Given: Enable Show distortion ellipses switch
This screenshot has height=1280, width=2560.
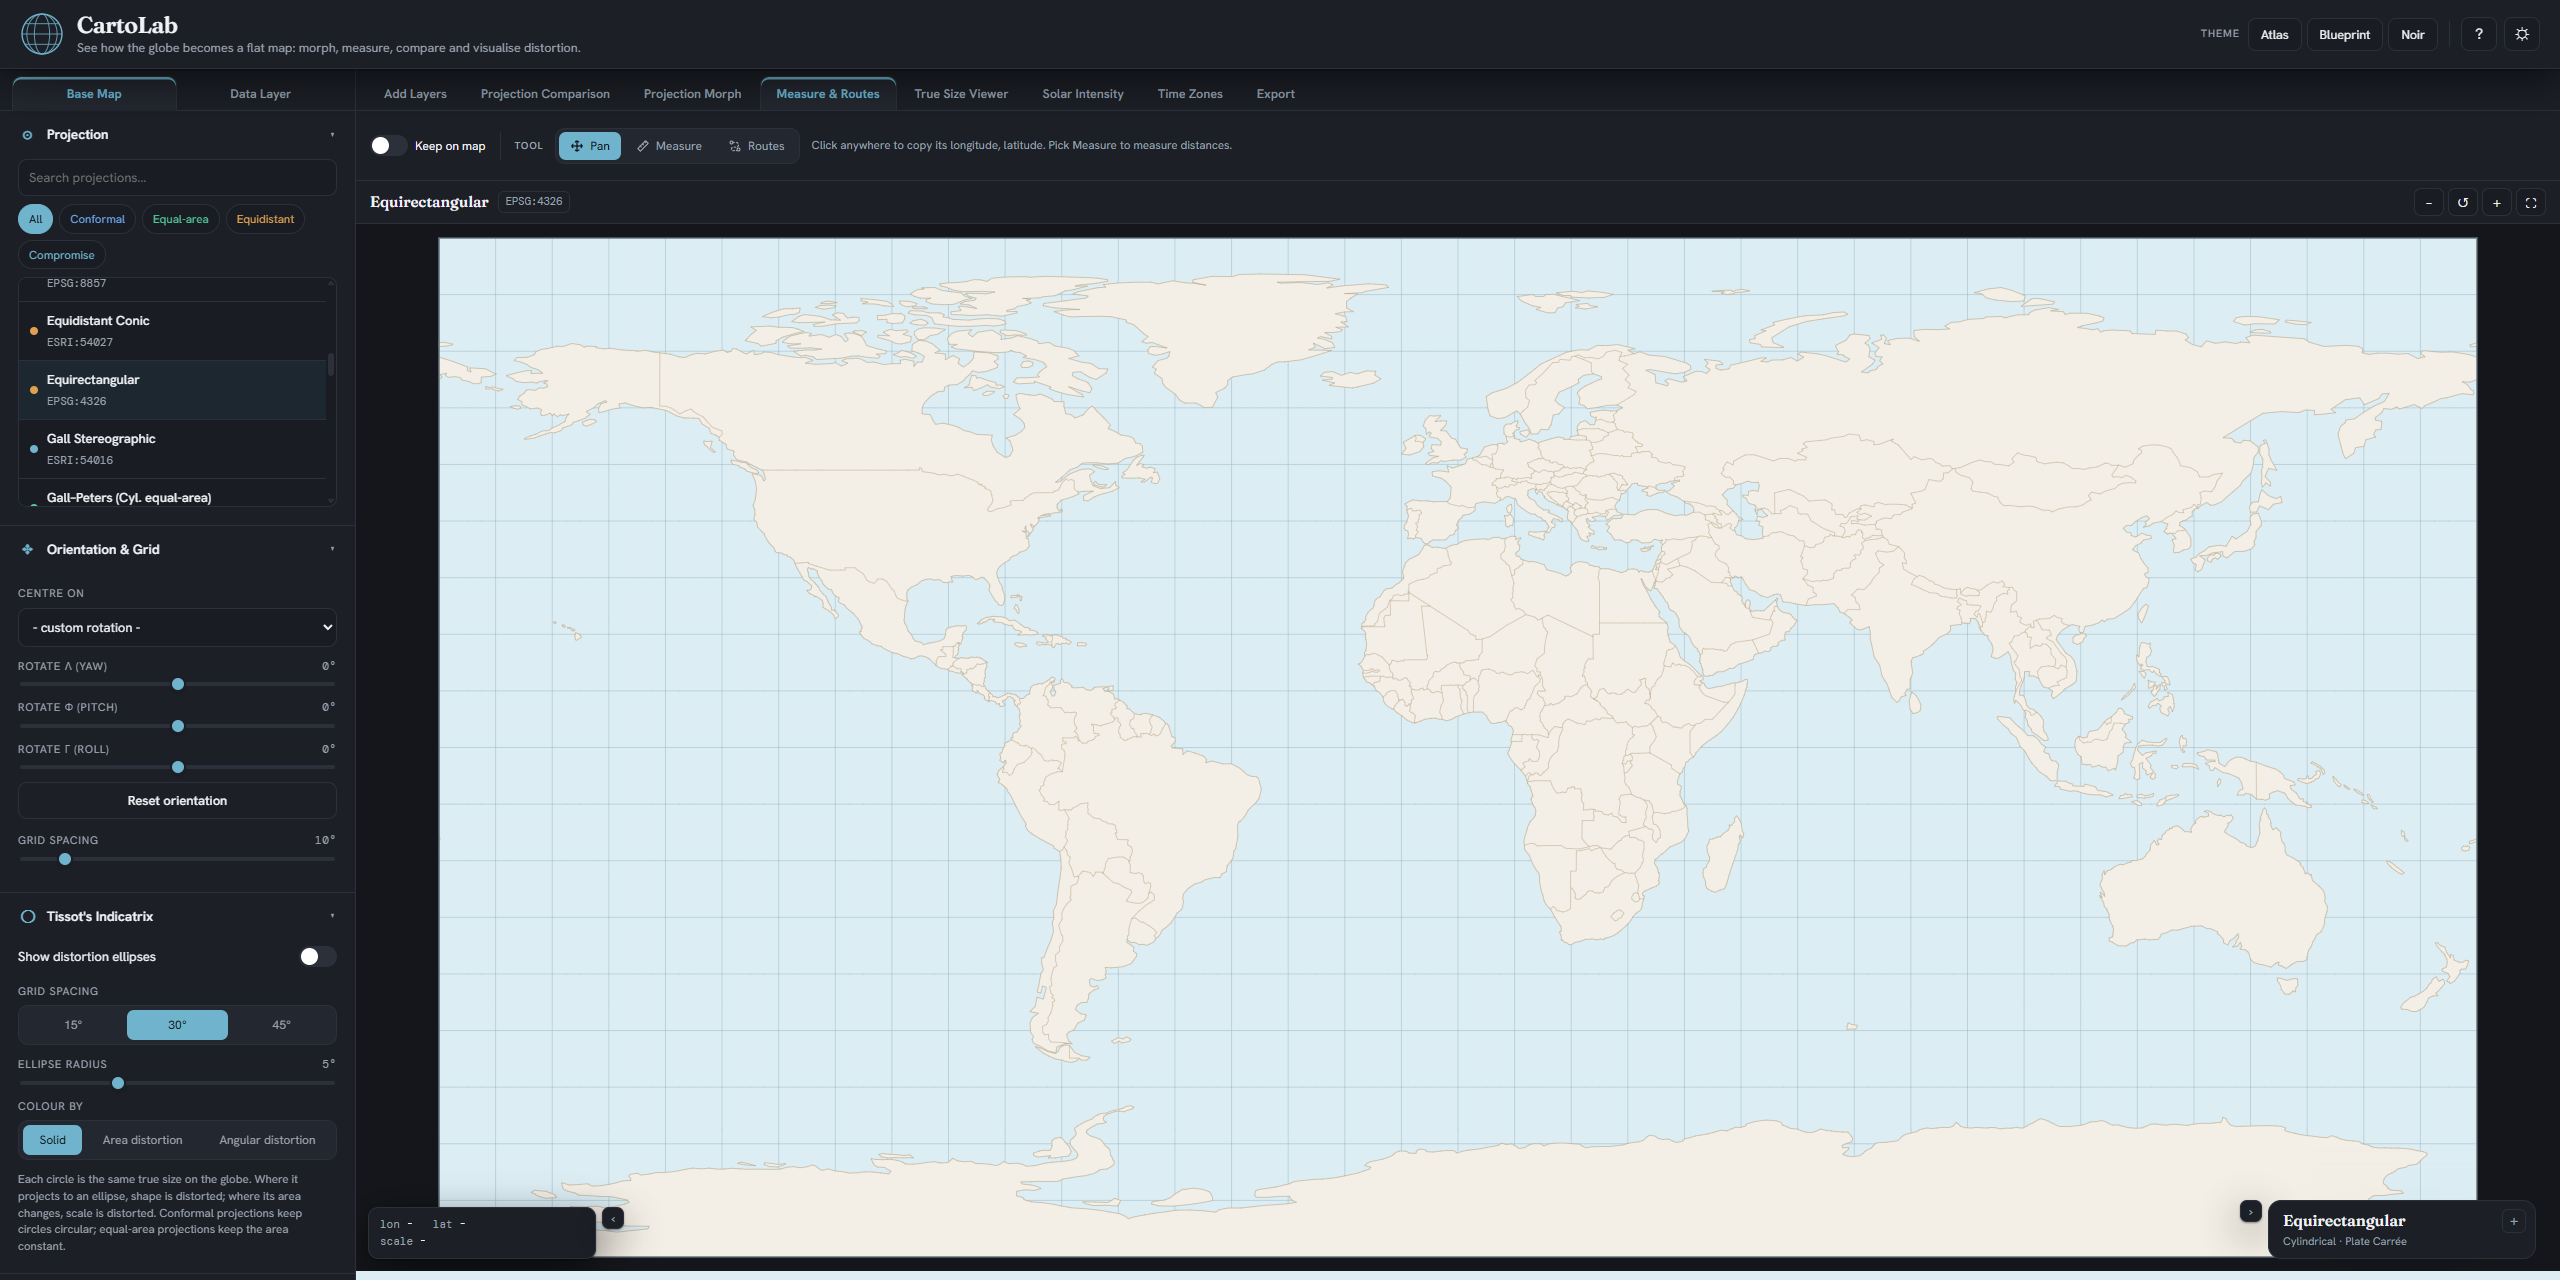Looking at the screenshot, I should point(318,957).
